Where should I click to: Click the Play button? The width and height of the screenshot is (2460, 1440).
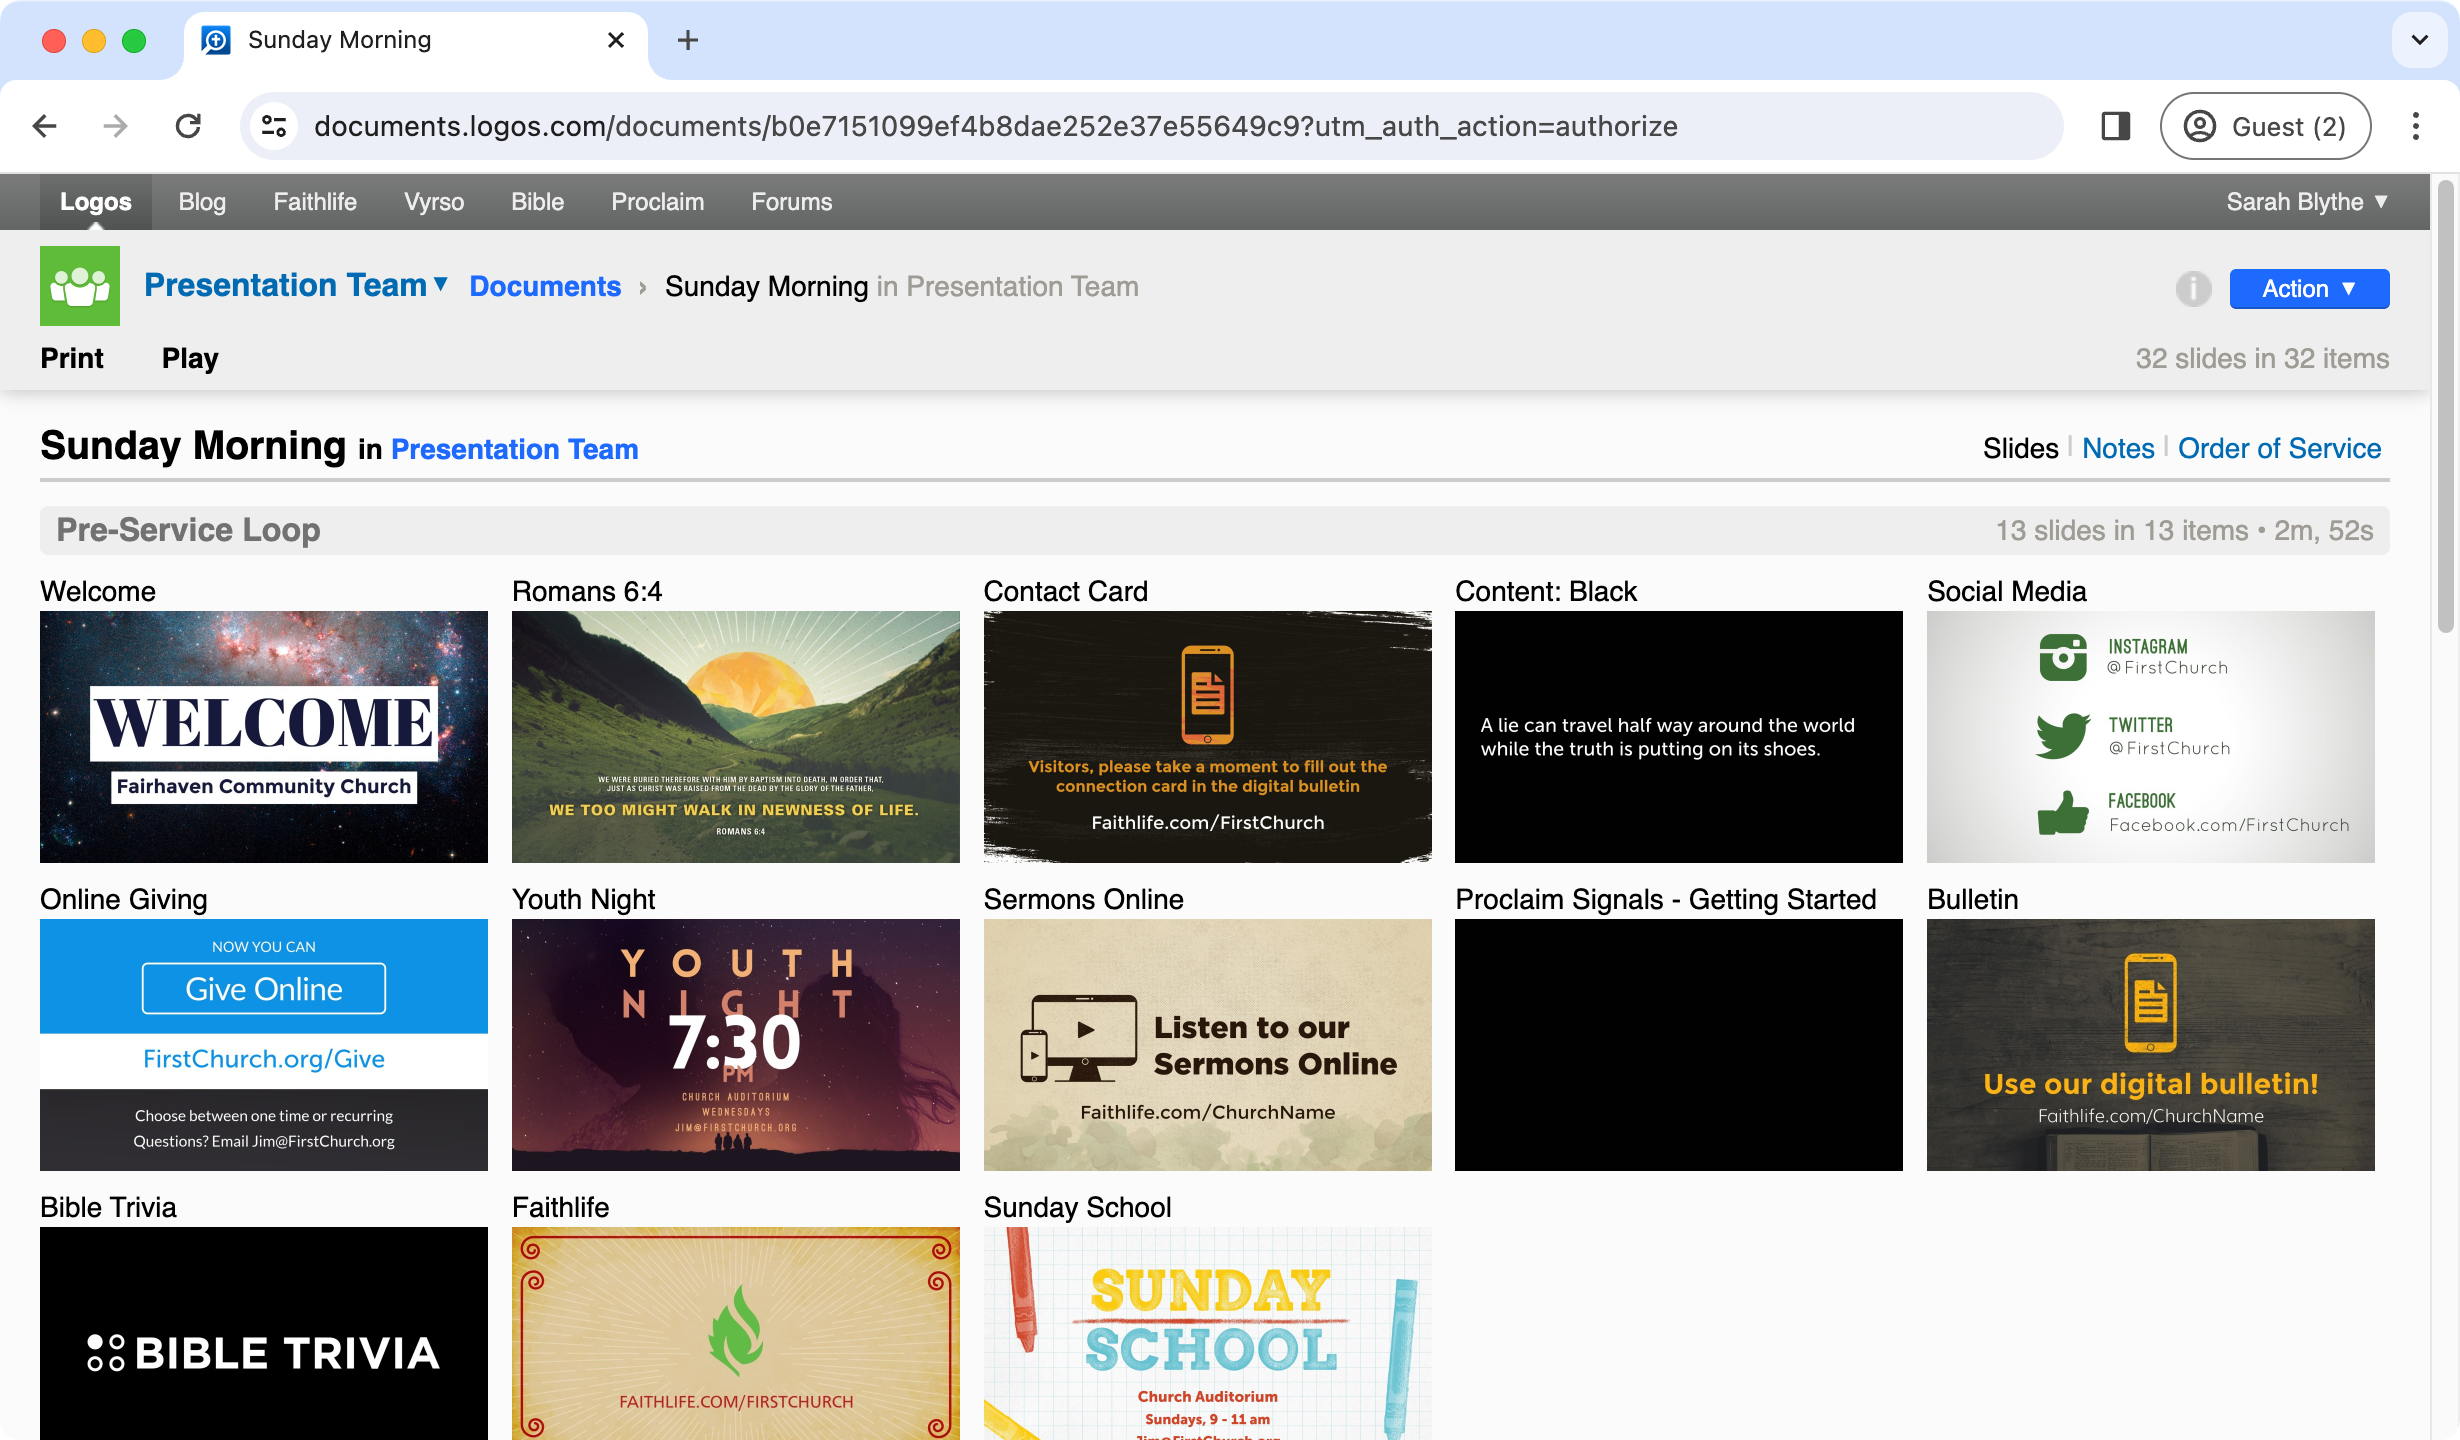[190, 358]
